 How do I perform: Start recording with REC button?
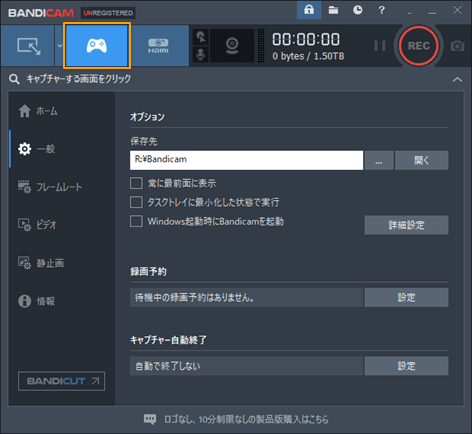pos(419,46)
